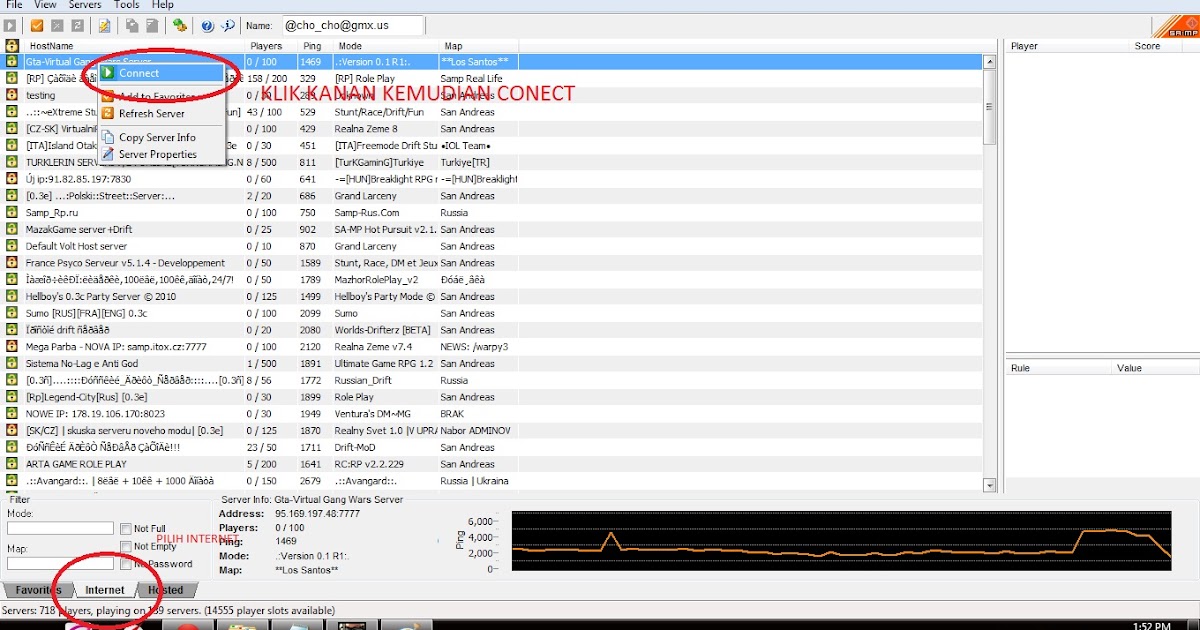
Task: Sort servers by the Map column header
Action: tap(479, 46)
